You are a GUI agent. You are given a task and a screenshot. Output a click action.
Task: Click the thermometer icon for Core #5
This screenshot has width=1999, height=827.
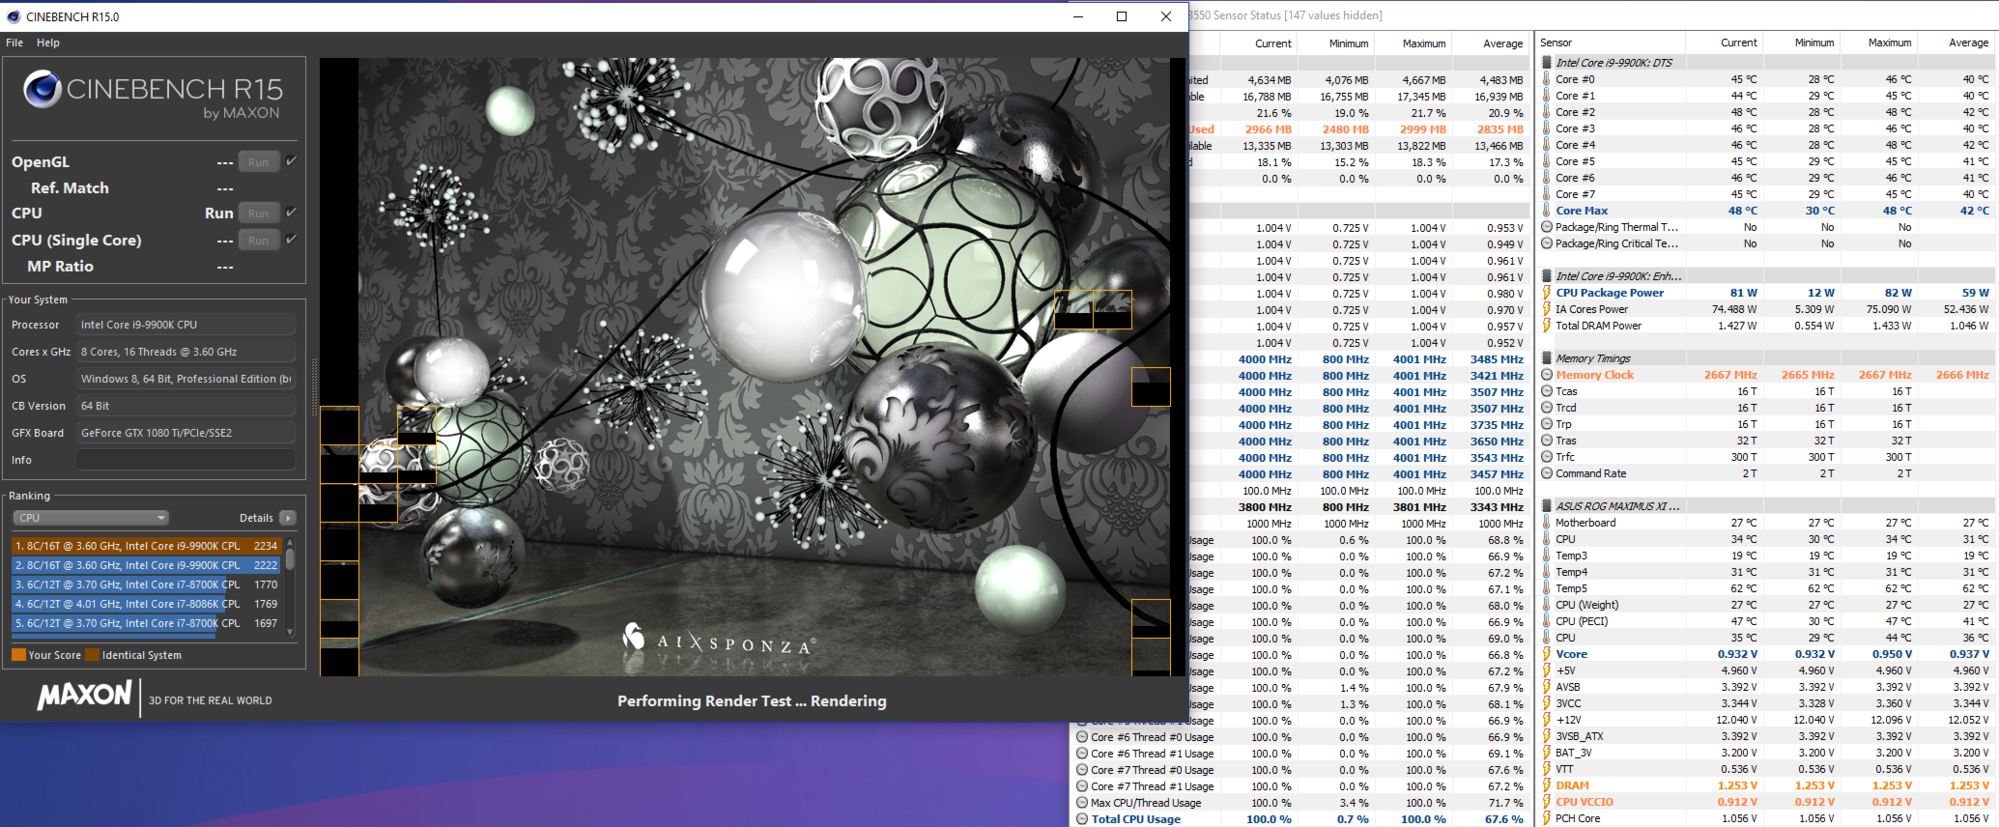[1547, 161]
